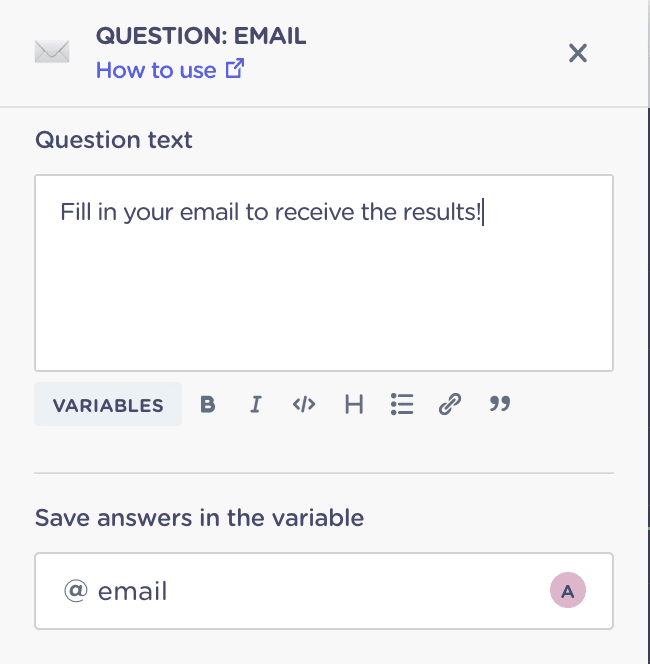The image size is (650, 664).
Task: Click the 'Save answers in the variable' label
Action: click(199, 518)
